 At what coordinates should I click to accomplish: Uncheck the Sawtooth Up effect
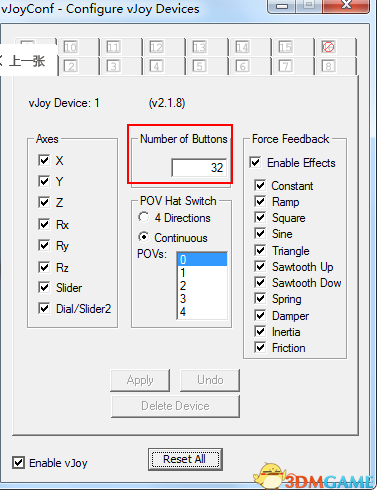[260, 266]
